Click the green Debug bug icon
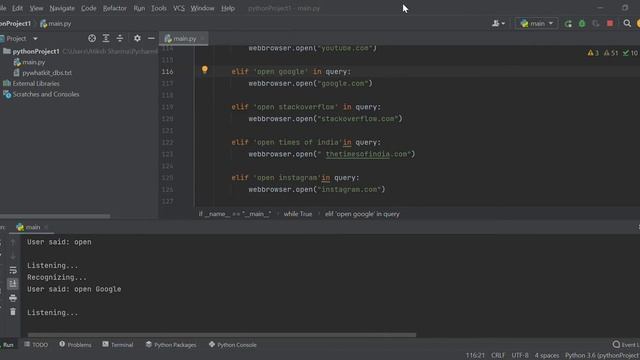 click(x=582, y=24)
